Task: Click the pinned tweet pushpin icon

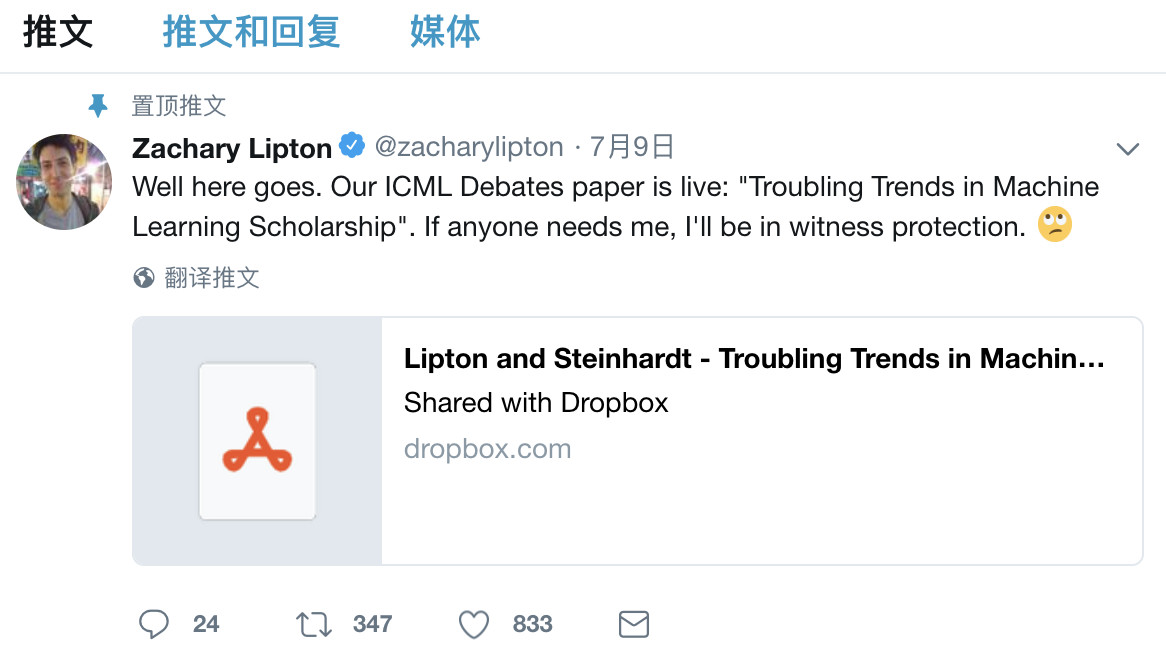Action: 98,105
